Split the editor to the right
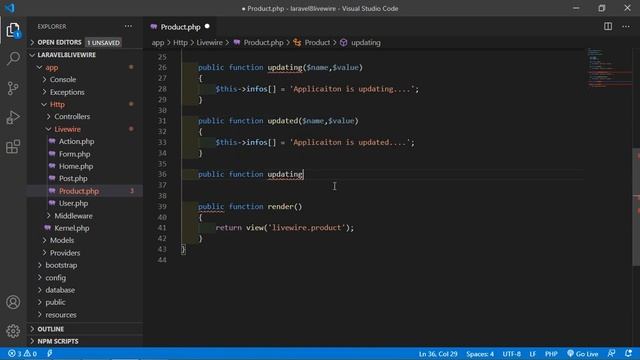This screenshot has height=360, width=640. pyautogui.click(x=608, y=27)
